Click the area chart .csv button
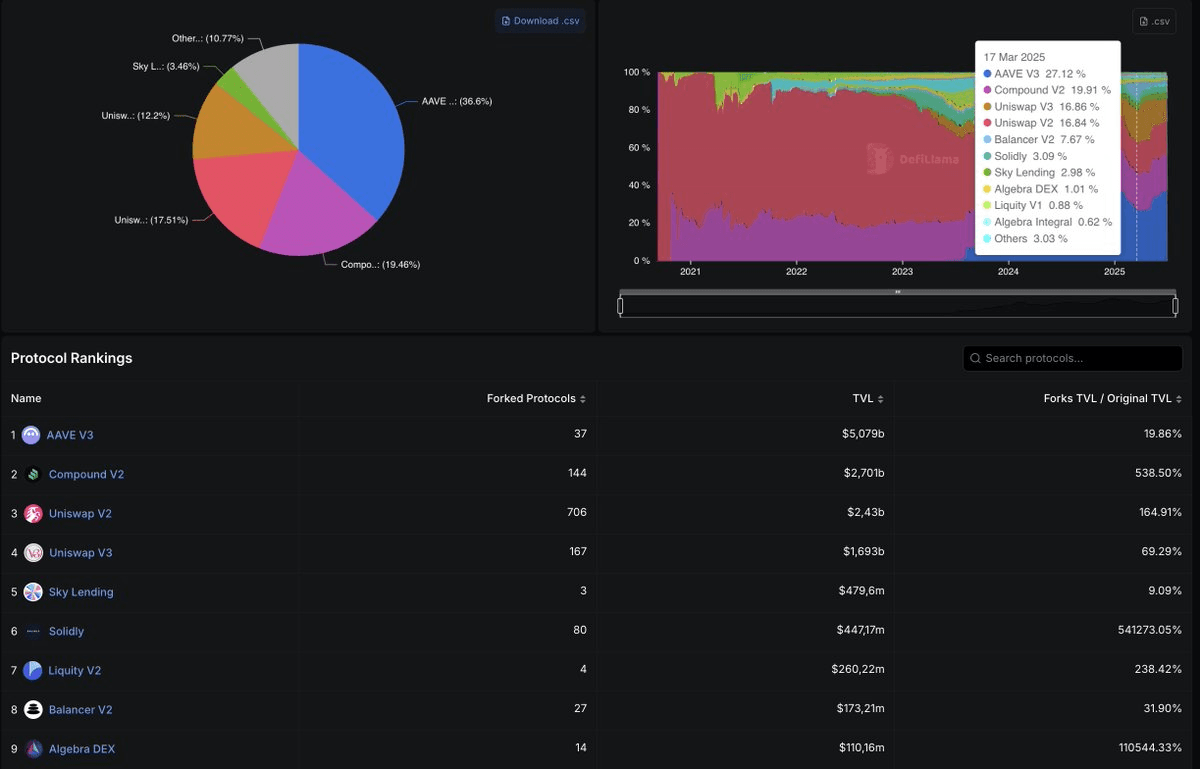This screenshot has height=769, width=1200. 1154,21
